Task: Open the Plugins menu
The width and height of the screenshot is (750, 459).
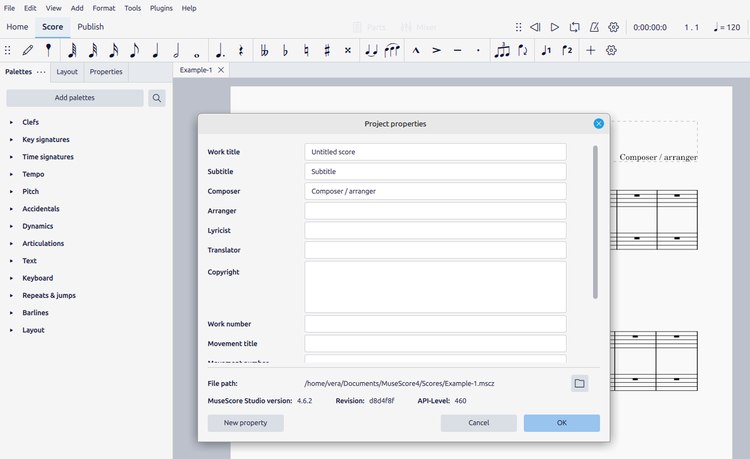Action: tap(161, 8)
